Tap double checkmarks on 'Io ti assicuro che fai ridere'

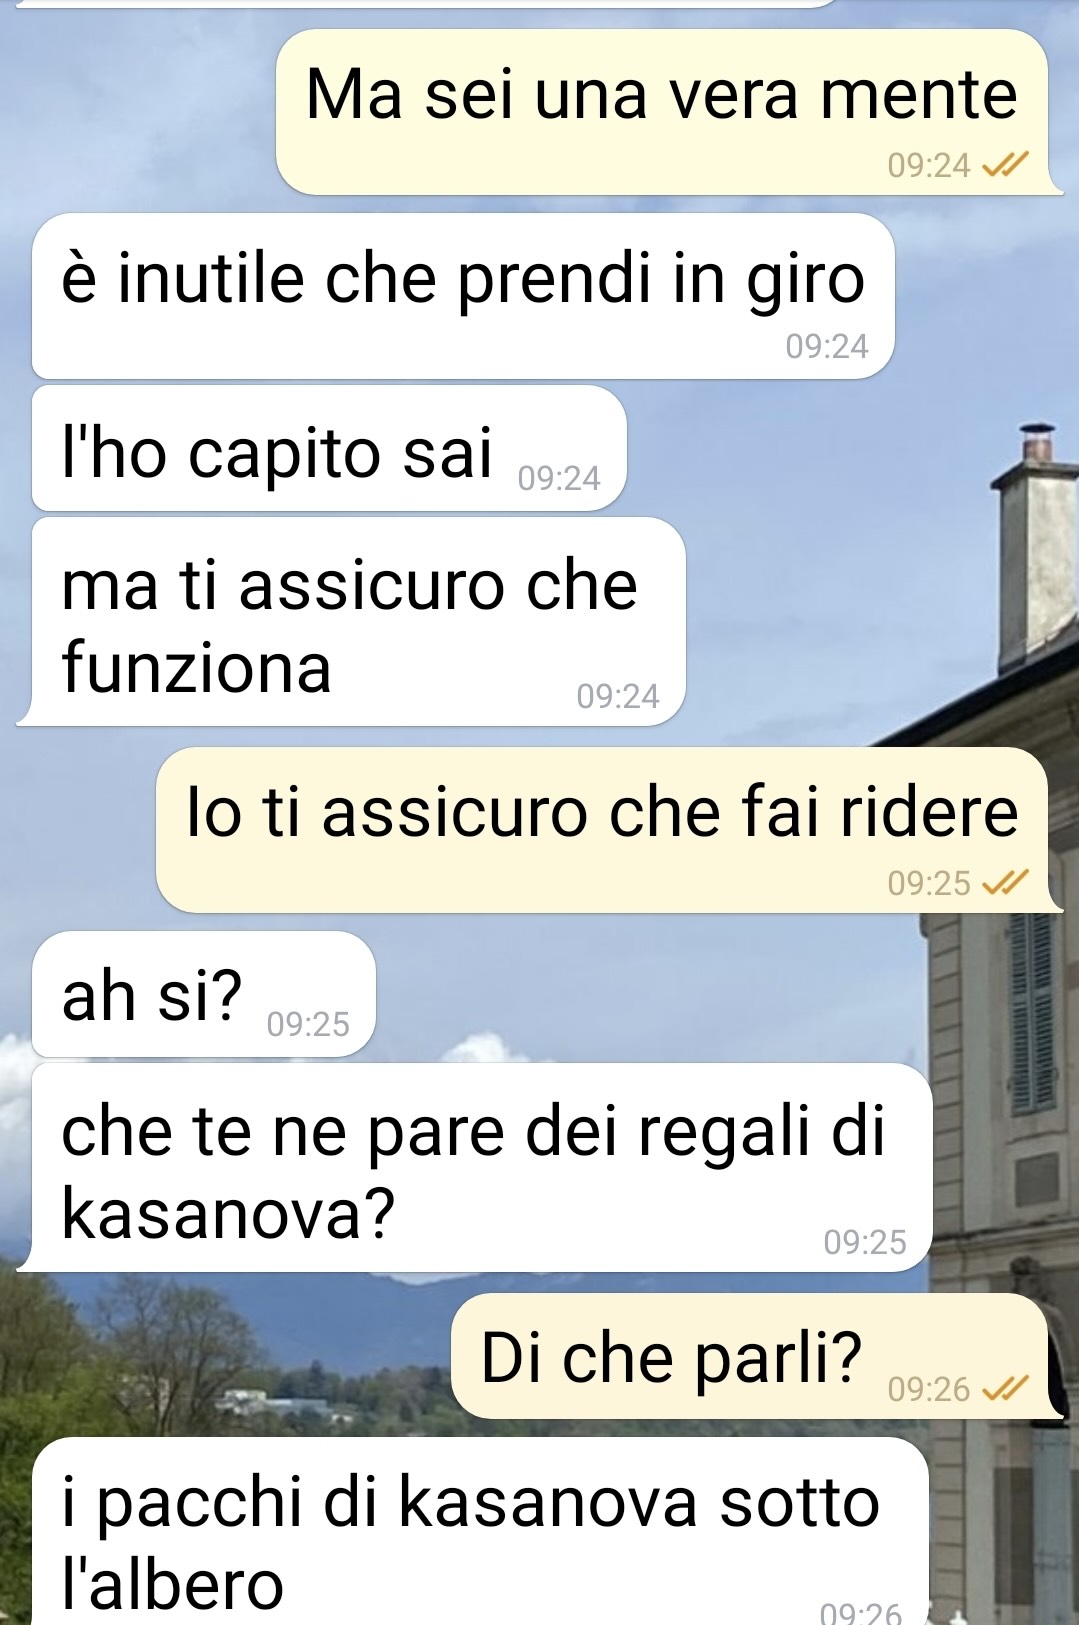(1005, 883)
